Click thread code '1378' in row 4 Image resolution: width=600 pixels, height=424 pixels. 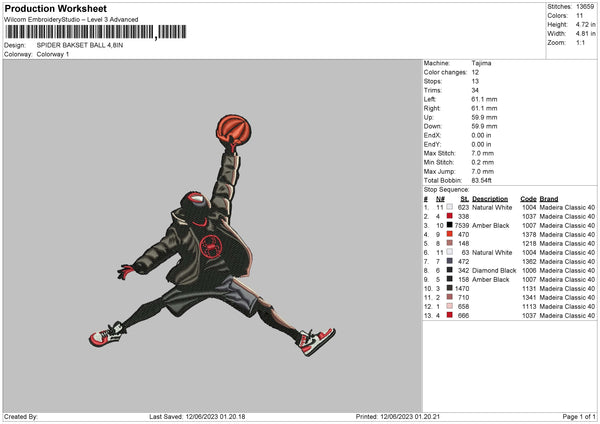[529, 234]
